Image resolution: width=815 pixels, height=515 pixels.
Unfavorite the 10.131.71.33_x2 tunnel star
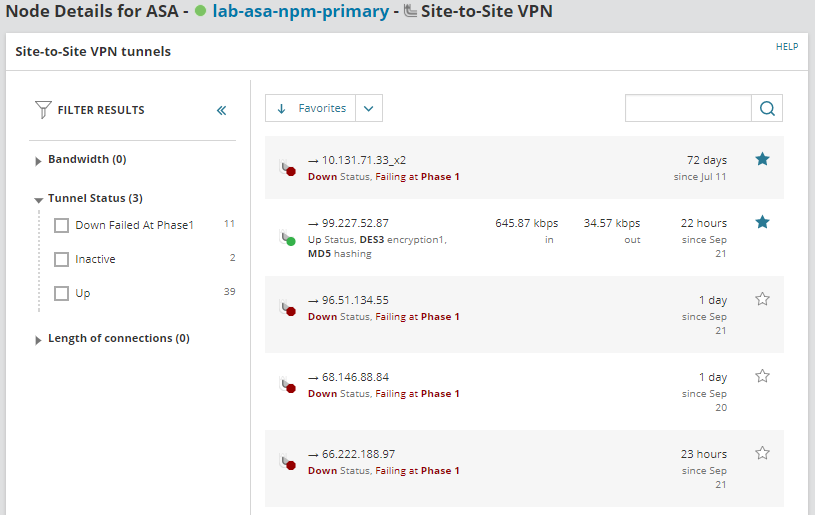762,159
